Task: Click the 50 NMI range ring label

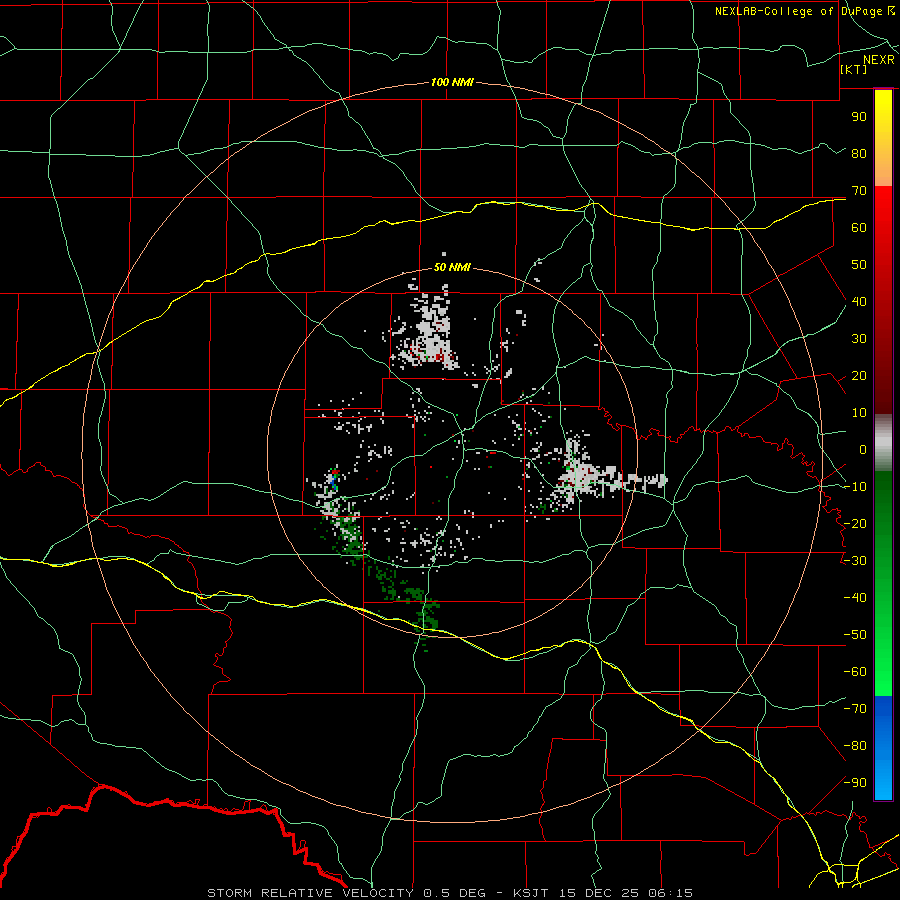Action: click(x=452, y=267)
